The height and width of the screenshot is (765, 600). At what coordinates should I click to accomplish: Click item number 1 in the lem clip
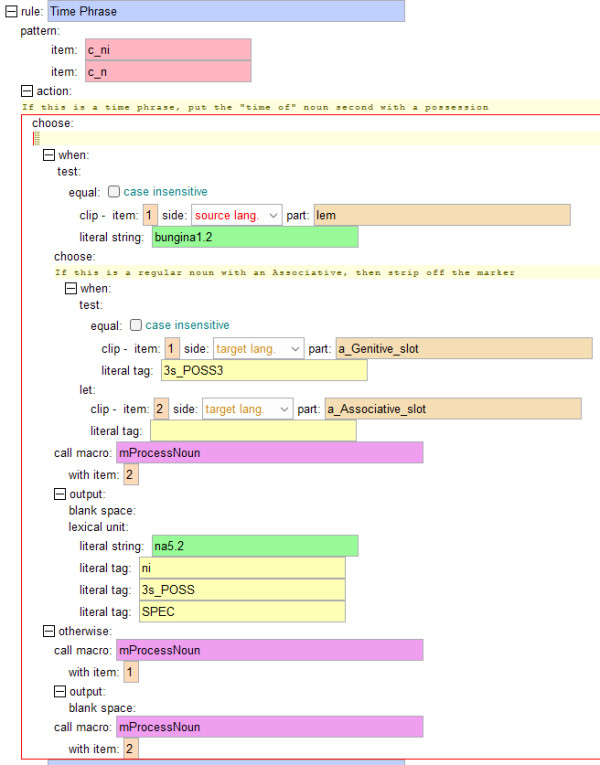150,215
